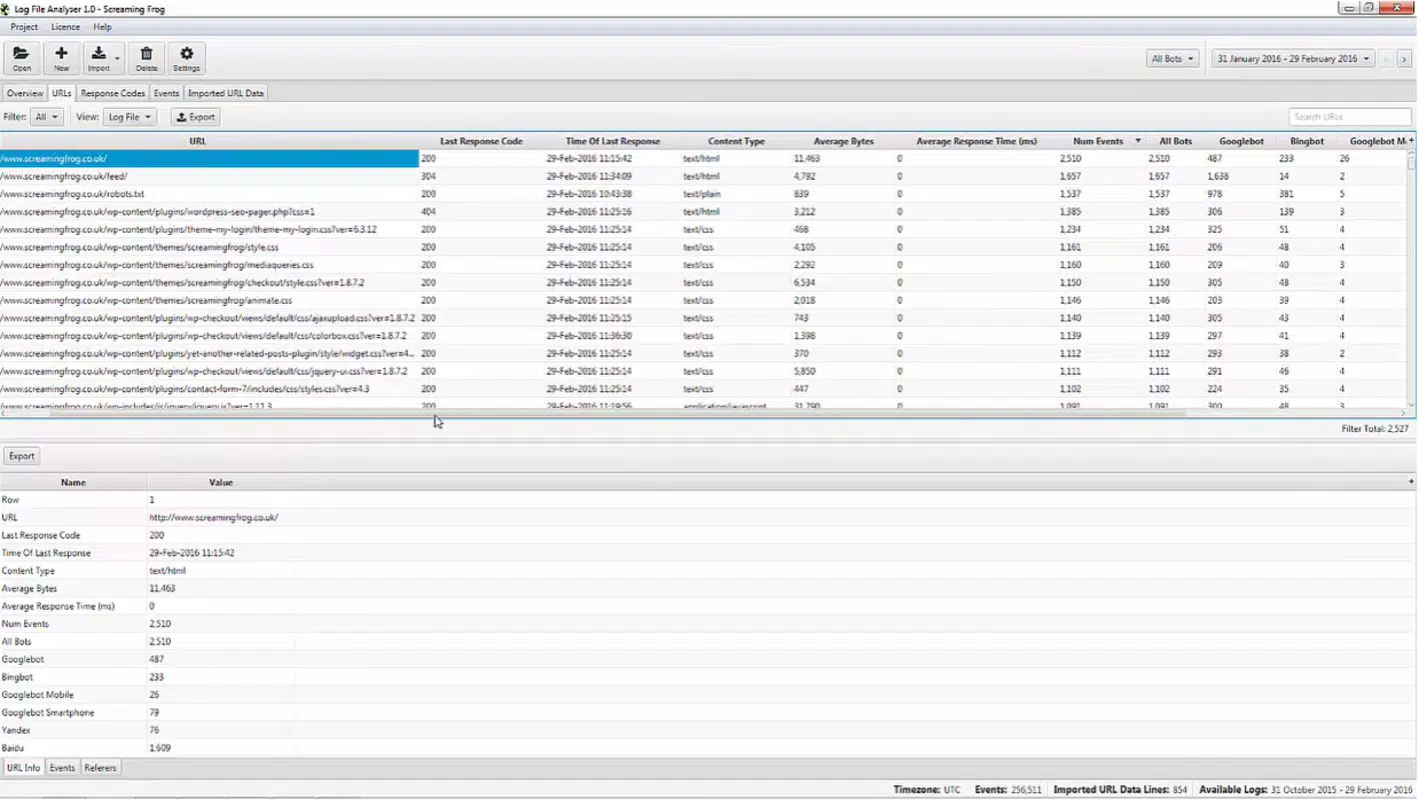Sort by Num Events column header
This screenshot has width=1419, height=800.
pos(1098,141)
